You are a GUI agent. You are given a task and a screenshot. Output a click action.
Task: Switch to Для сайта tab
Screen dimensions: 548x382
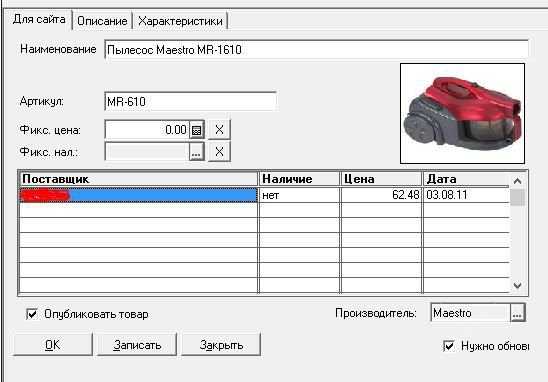(39, 19)
